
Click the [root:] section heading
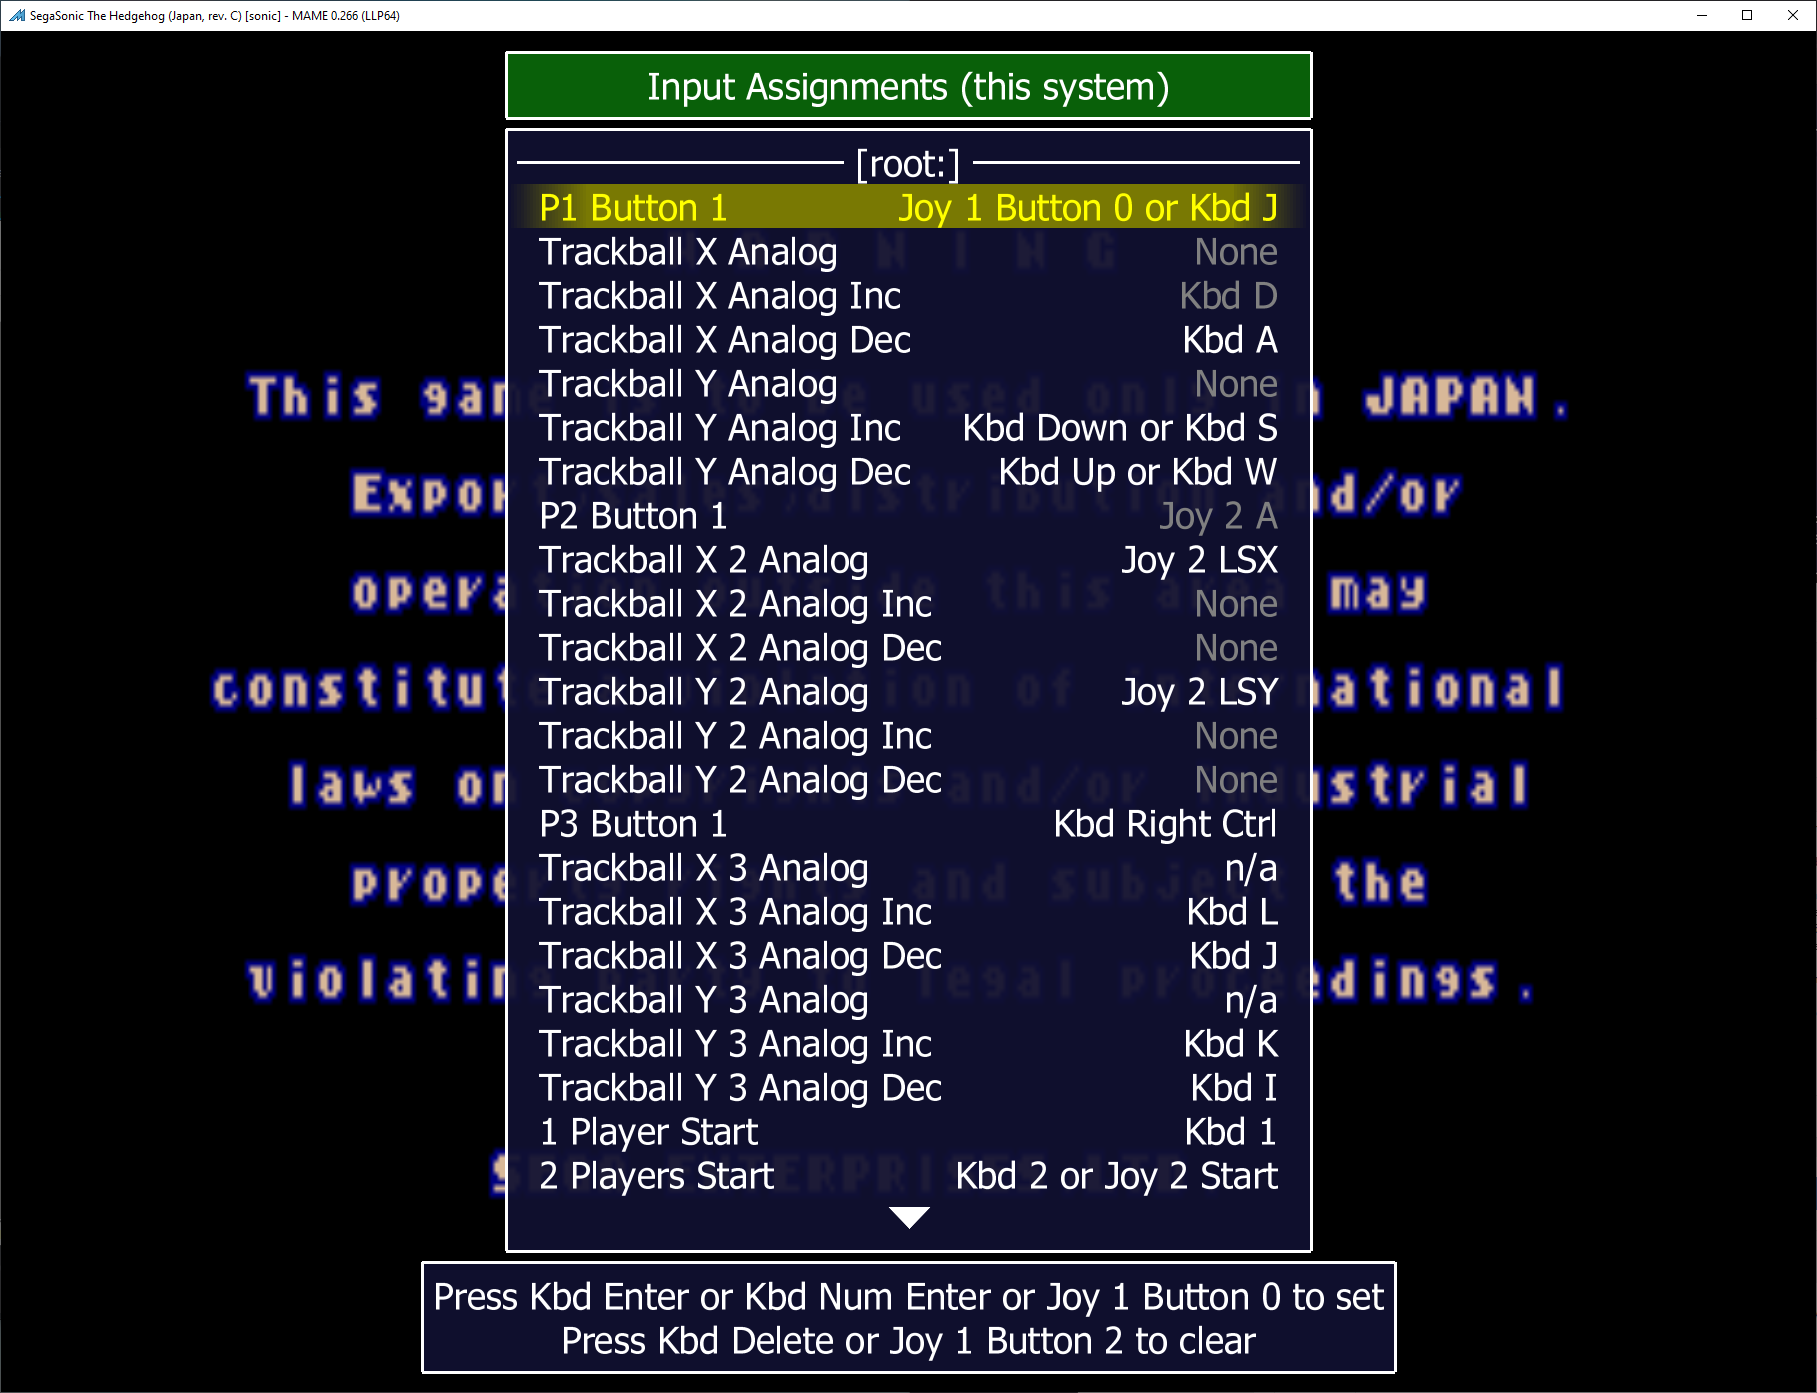click(908, 163)
